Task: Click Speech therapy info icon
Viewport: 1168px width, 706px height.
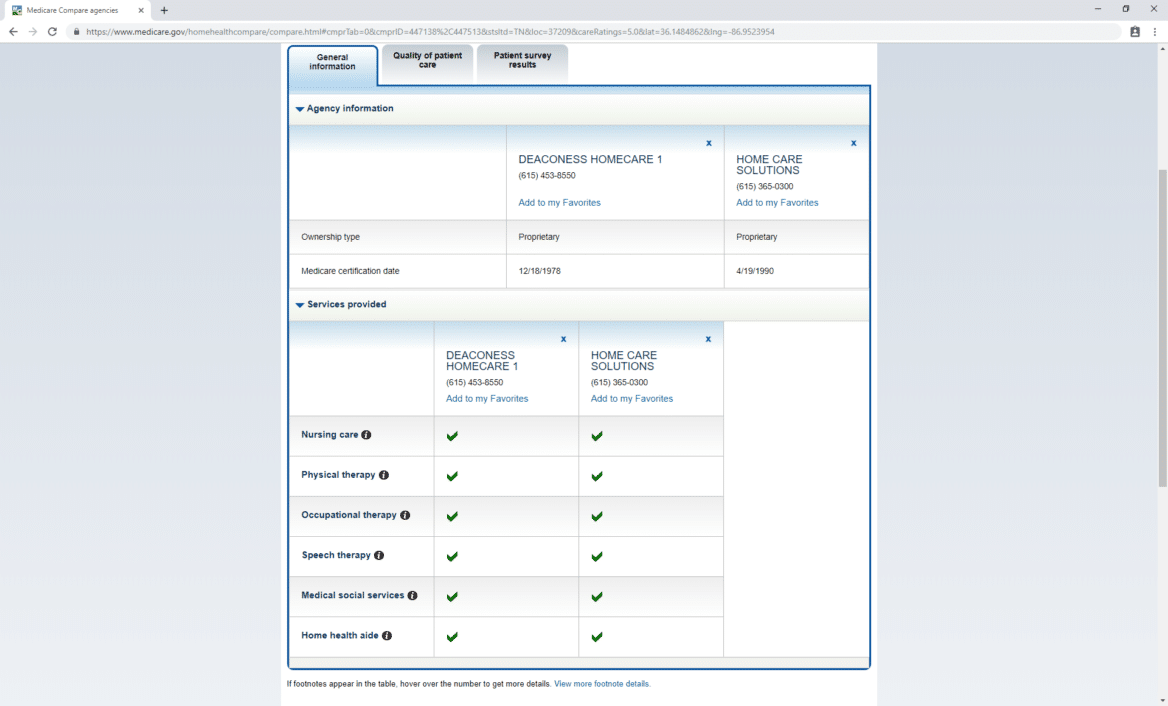Action: (x=379, y=555)
